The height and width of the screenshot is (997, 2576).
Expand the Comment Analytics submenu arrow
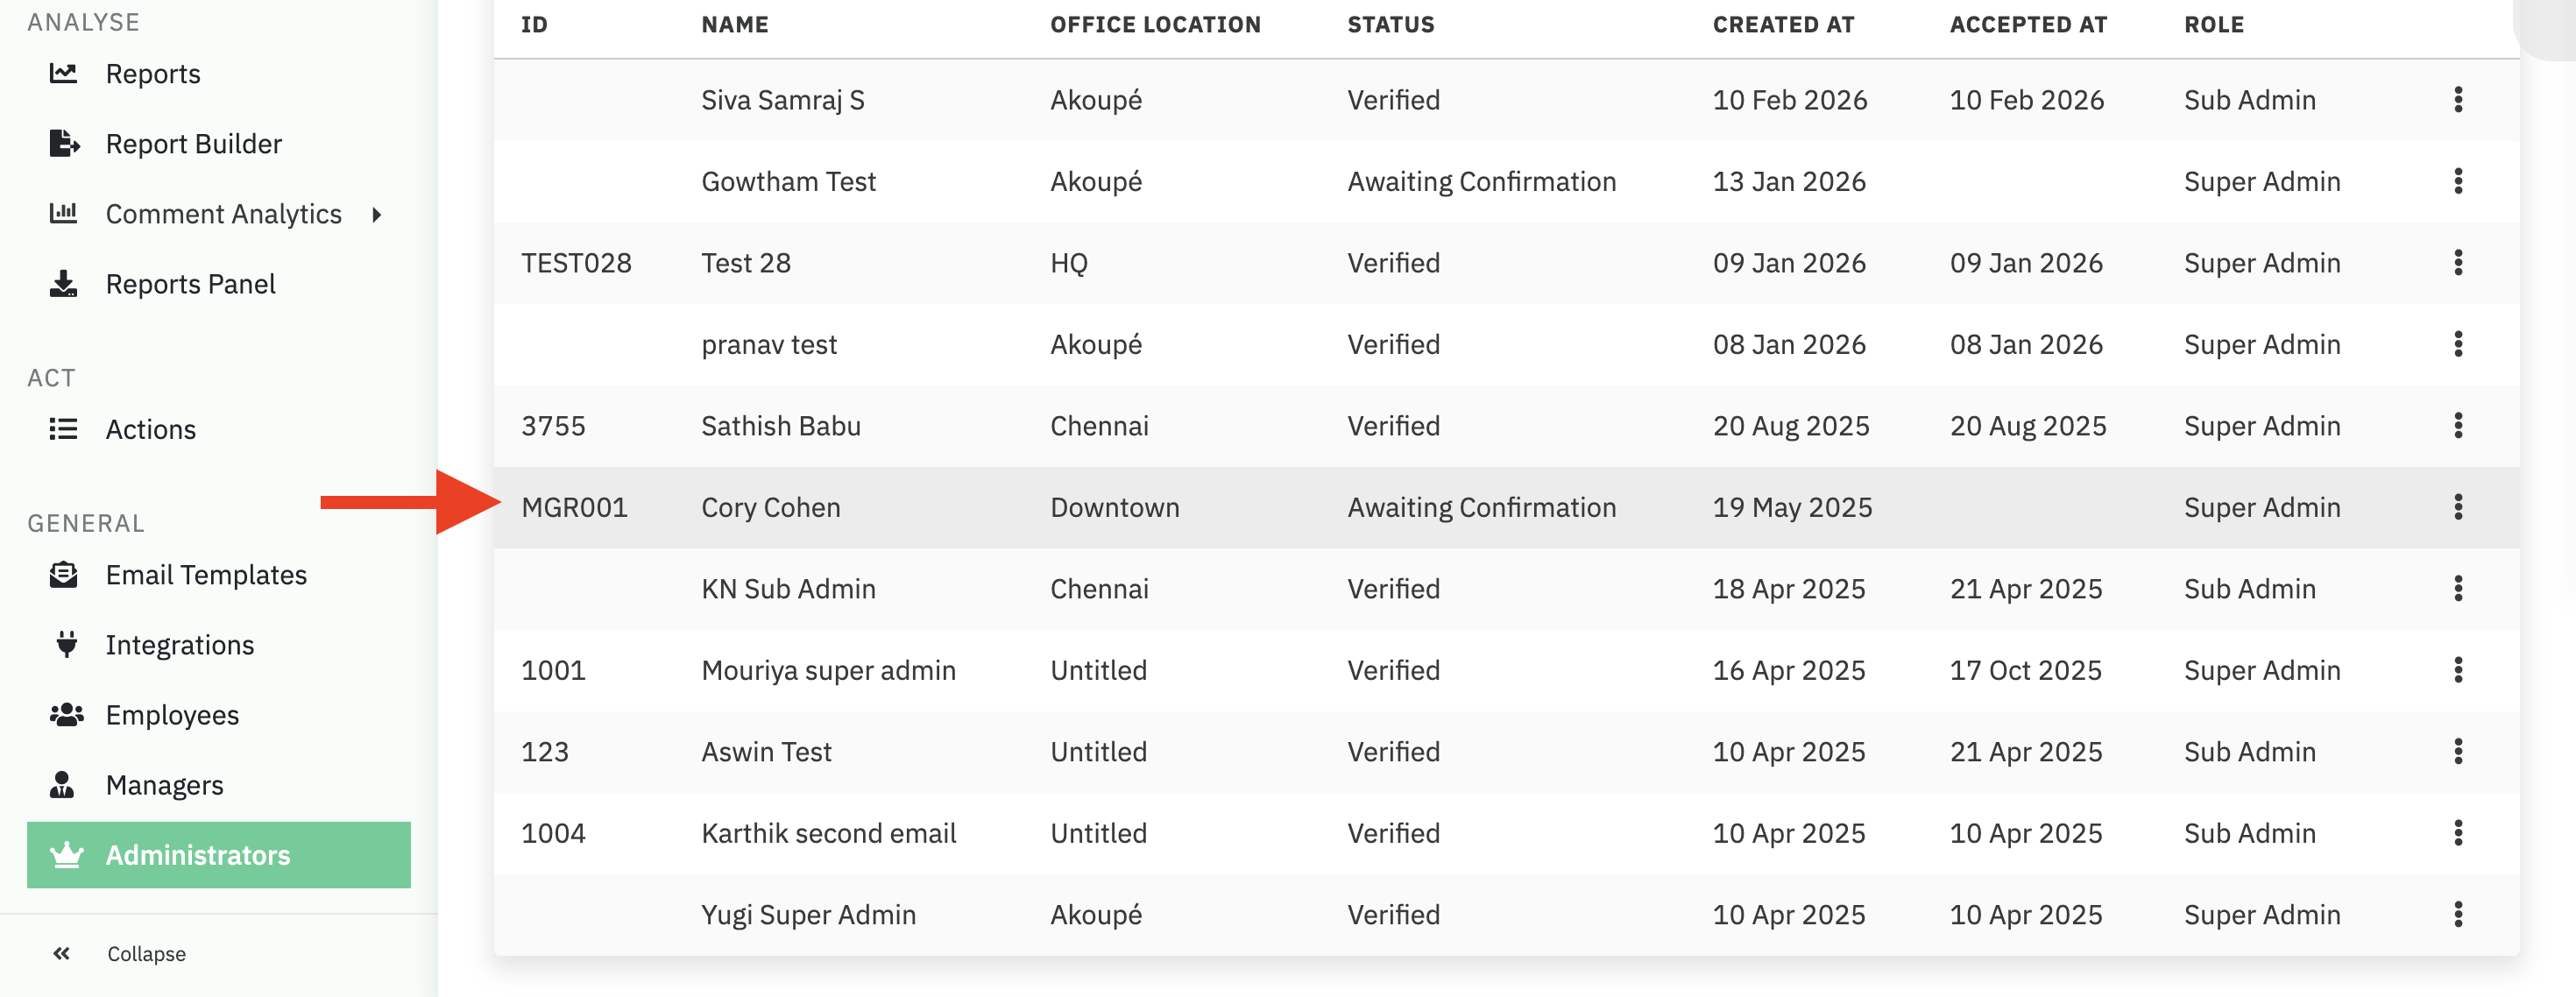coord(377,214)
